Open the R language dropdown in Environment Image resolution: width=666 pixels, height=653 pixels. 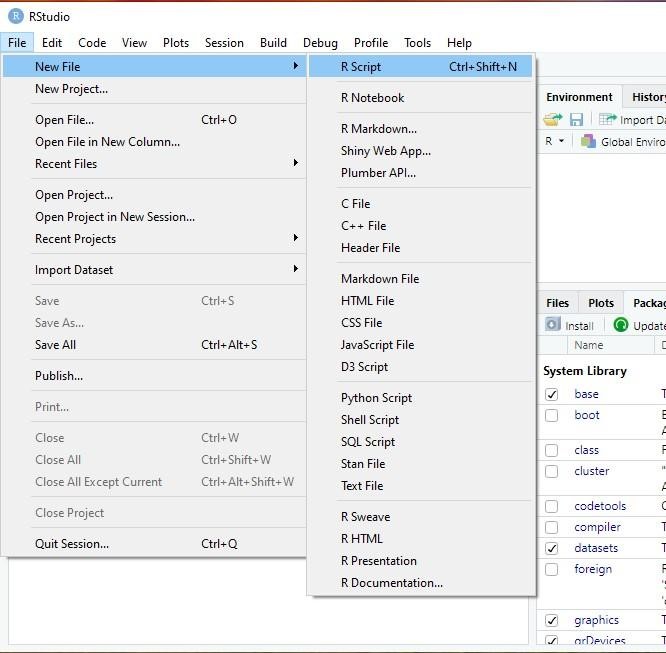coord(554,141)
